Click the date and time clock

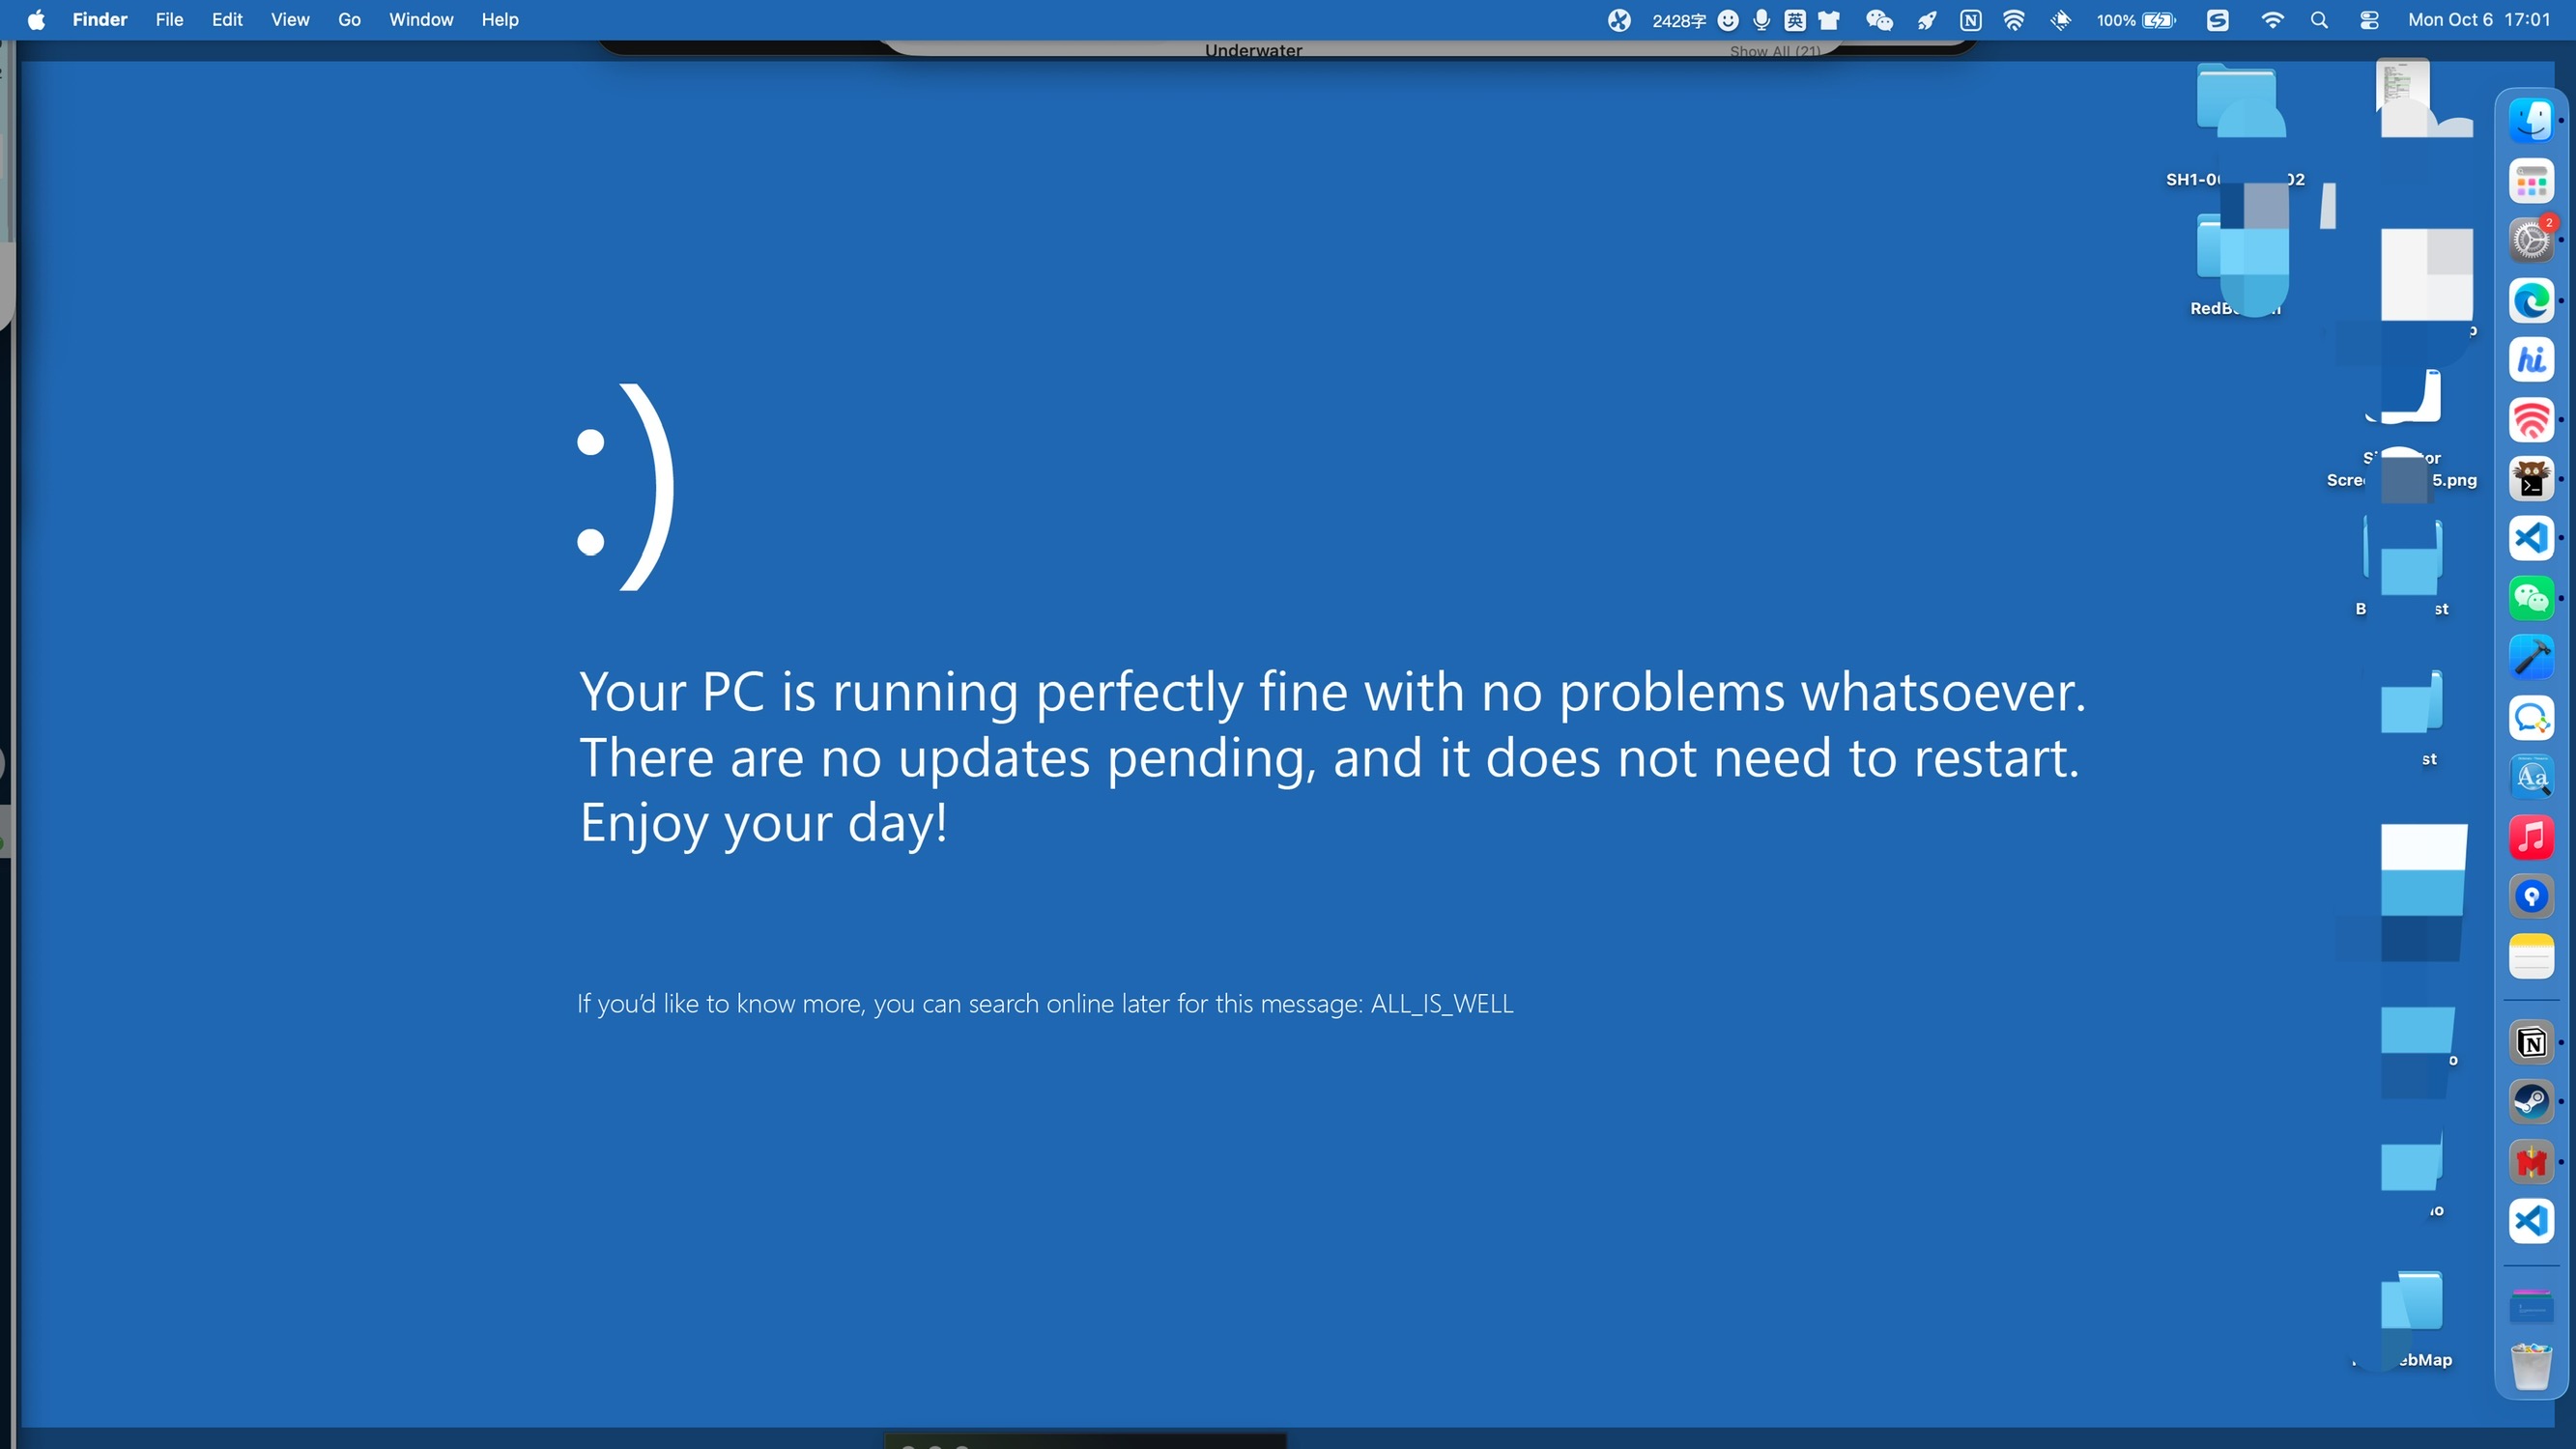[x=2478, y=20]
